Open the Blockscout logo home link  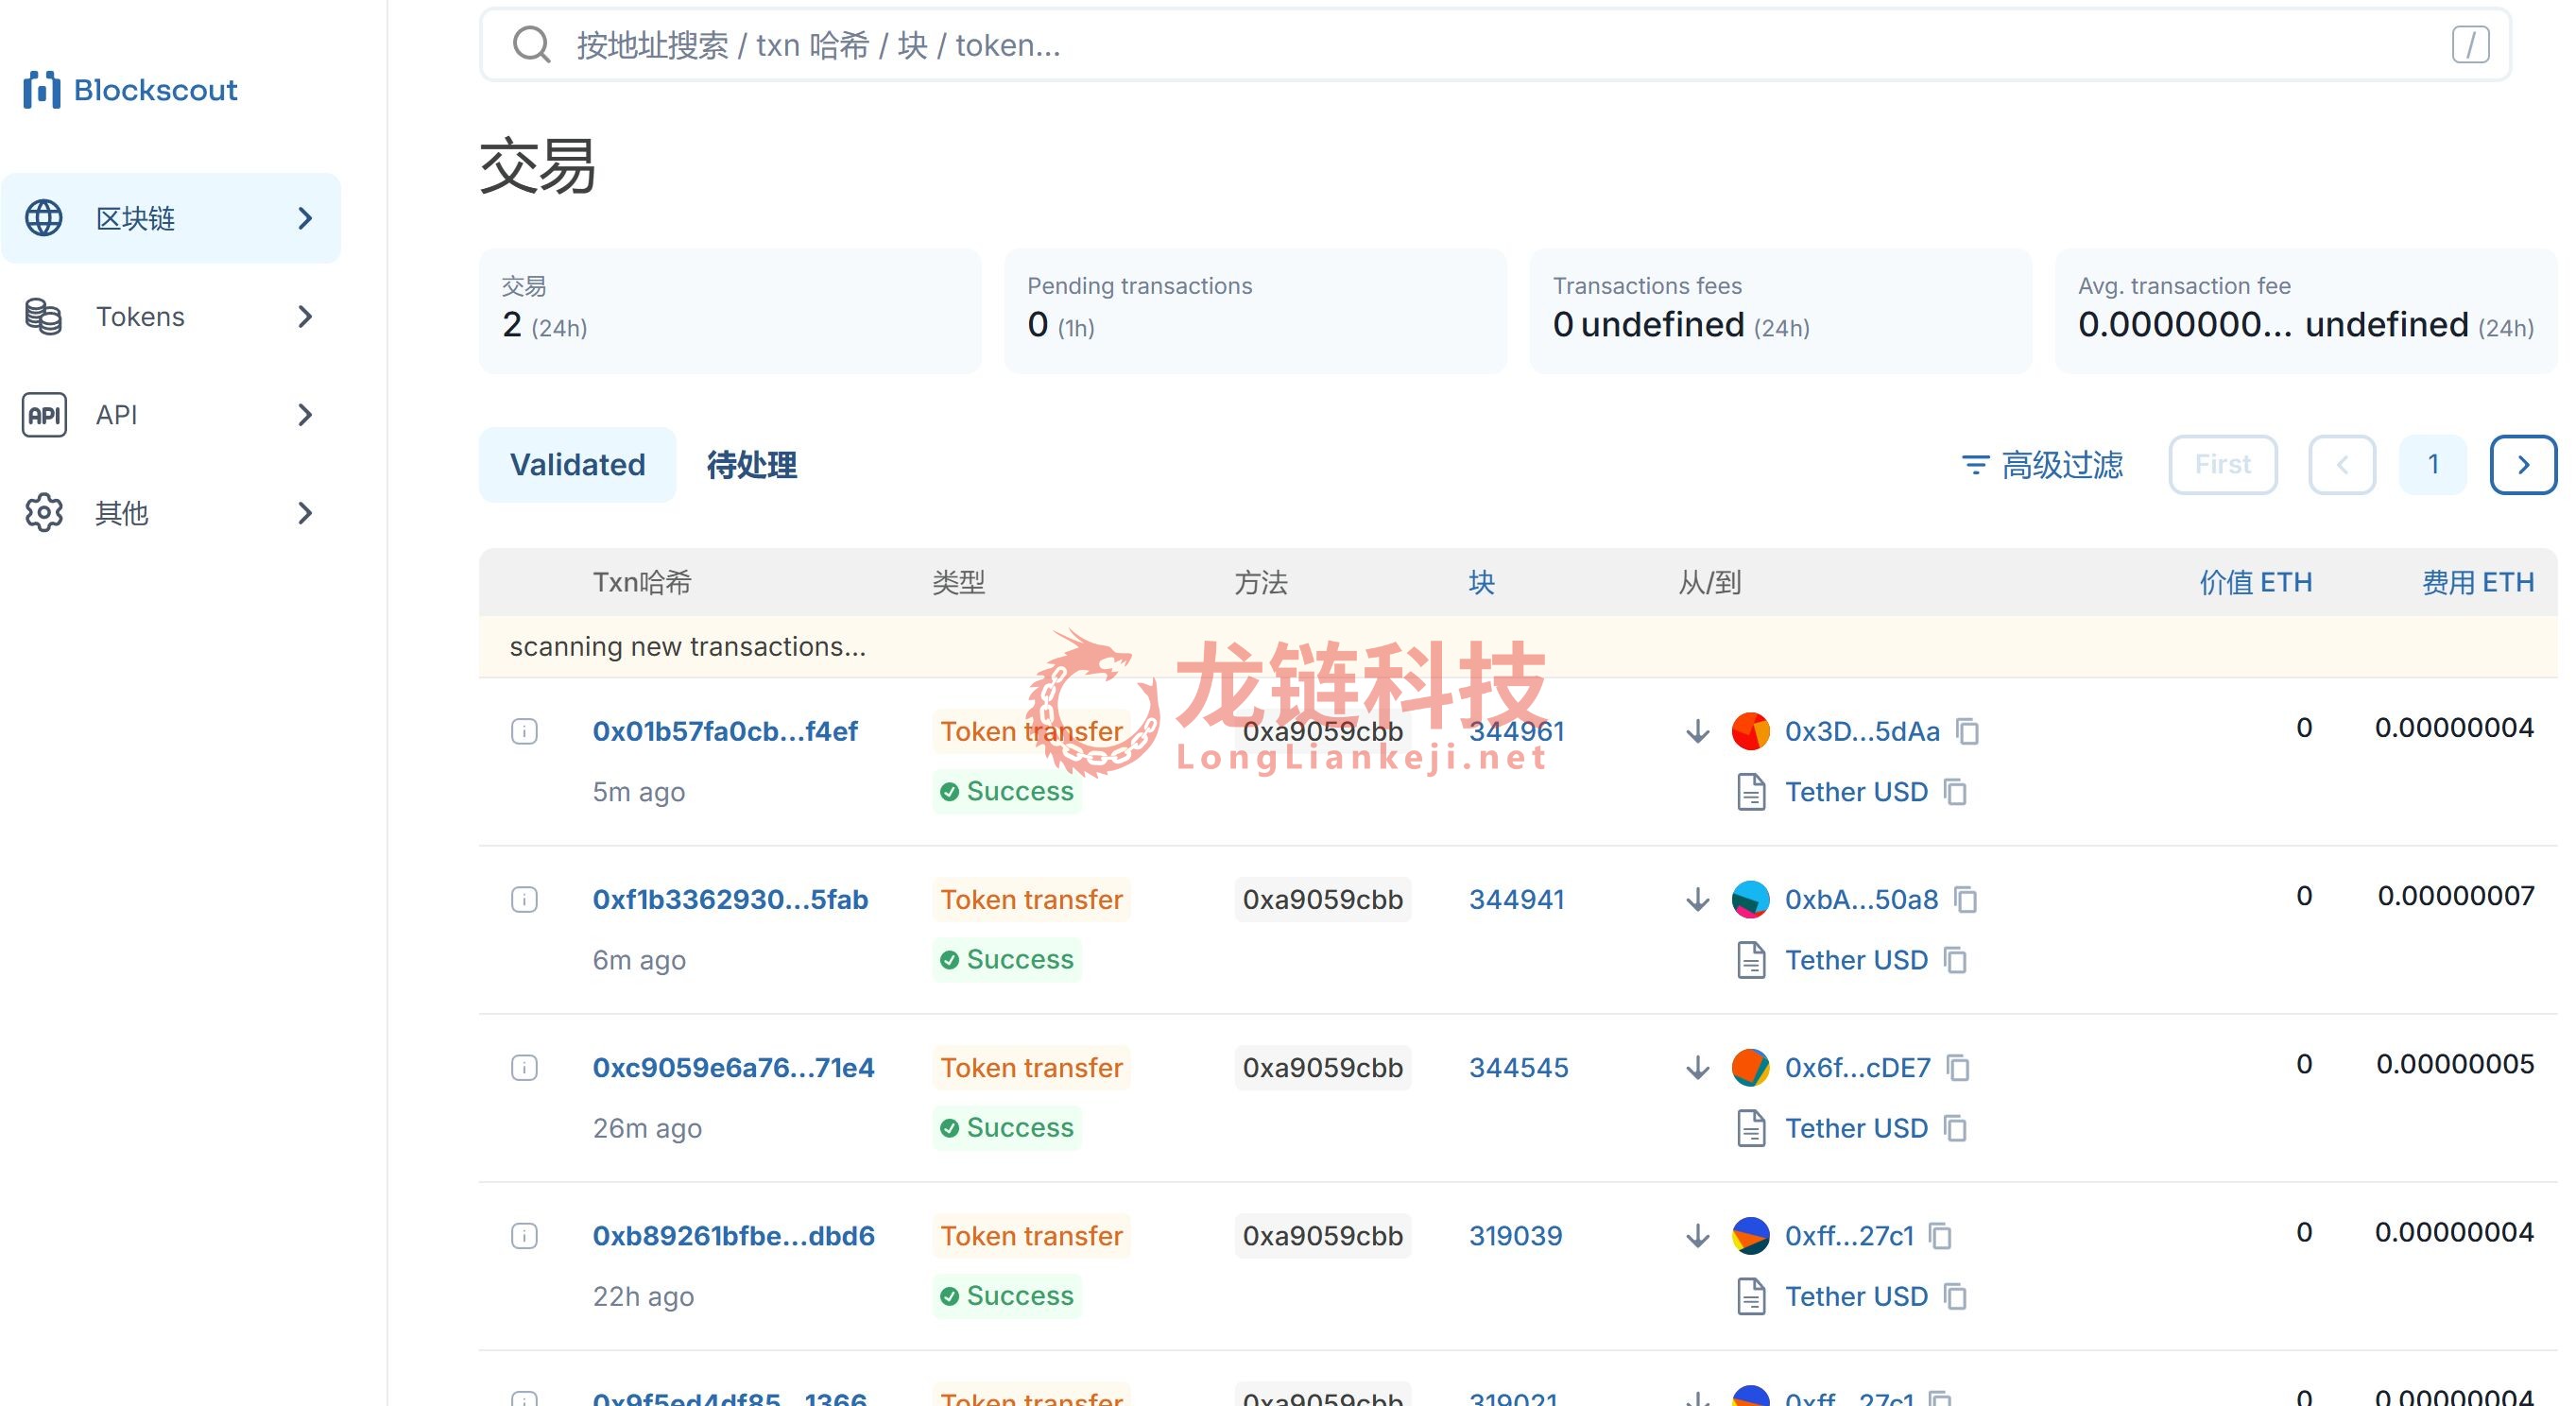[x=130, y=90]
